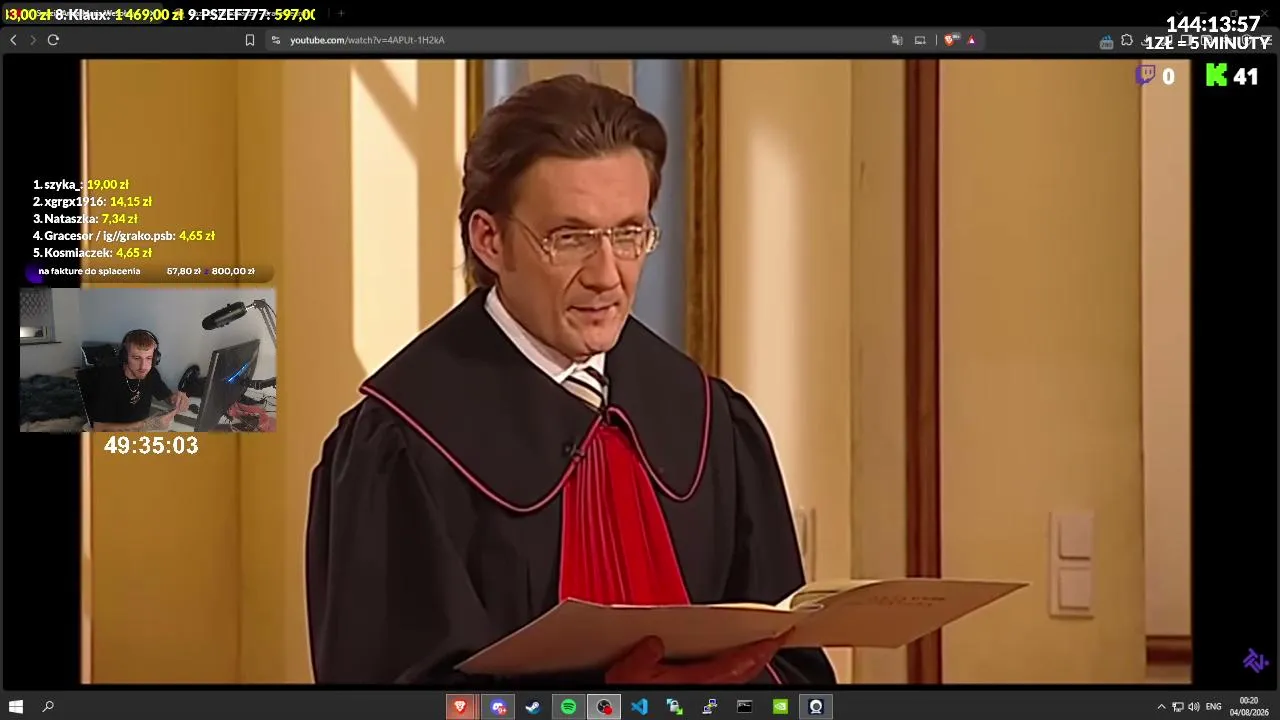This screenshot has width=1280, height=720.
Task: Go back to the previous page
Action: click(13, 40)
